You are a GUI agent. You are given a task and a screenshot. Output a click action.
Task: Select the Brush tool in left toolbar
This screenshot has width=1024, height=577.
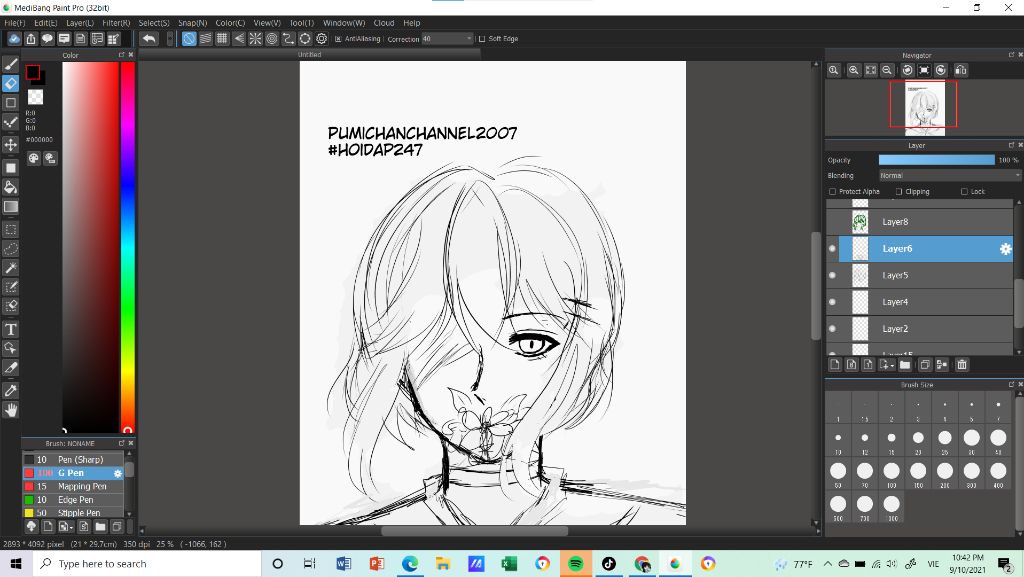[x=11, y=64]
